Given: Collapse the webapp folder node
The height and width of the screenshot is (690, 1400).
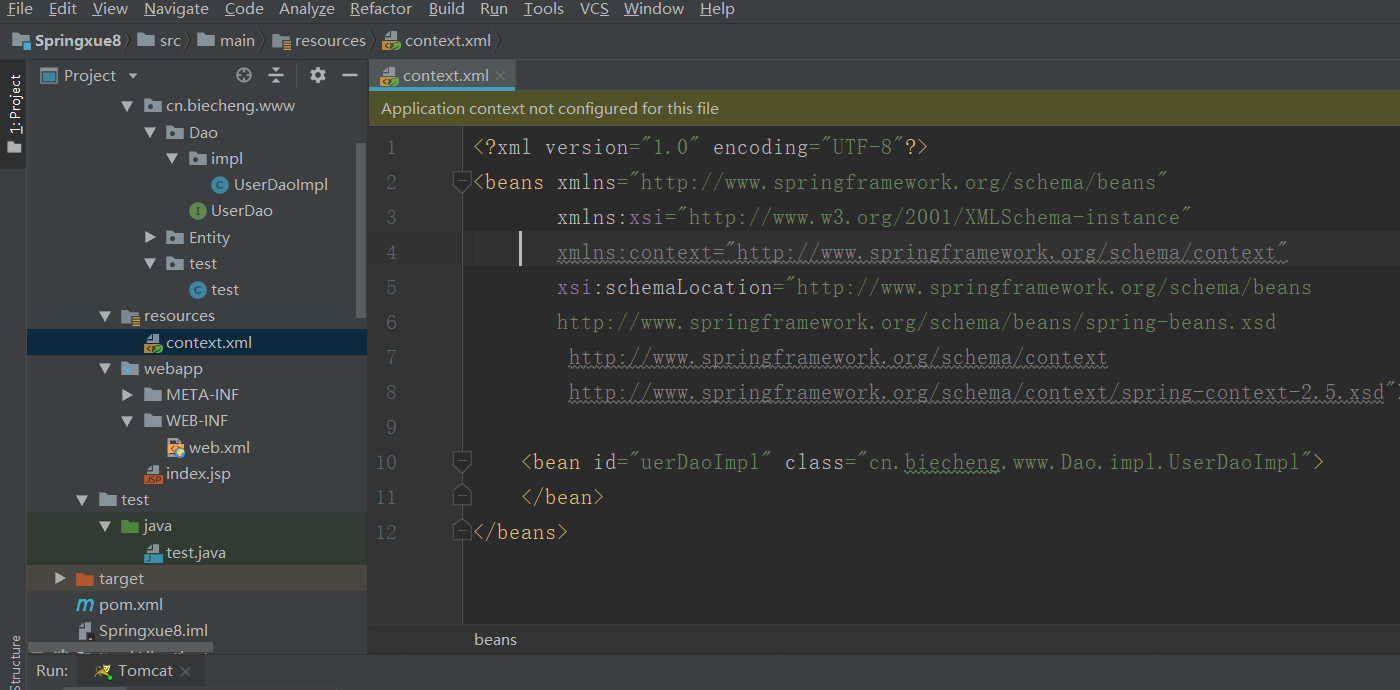Looking at the screenshot, I should point(105,369).
